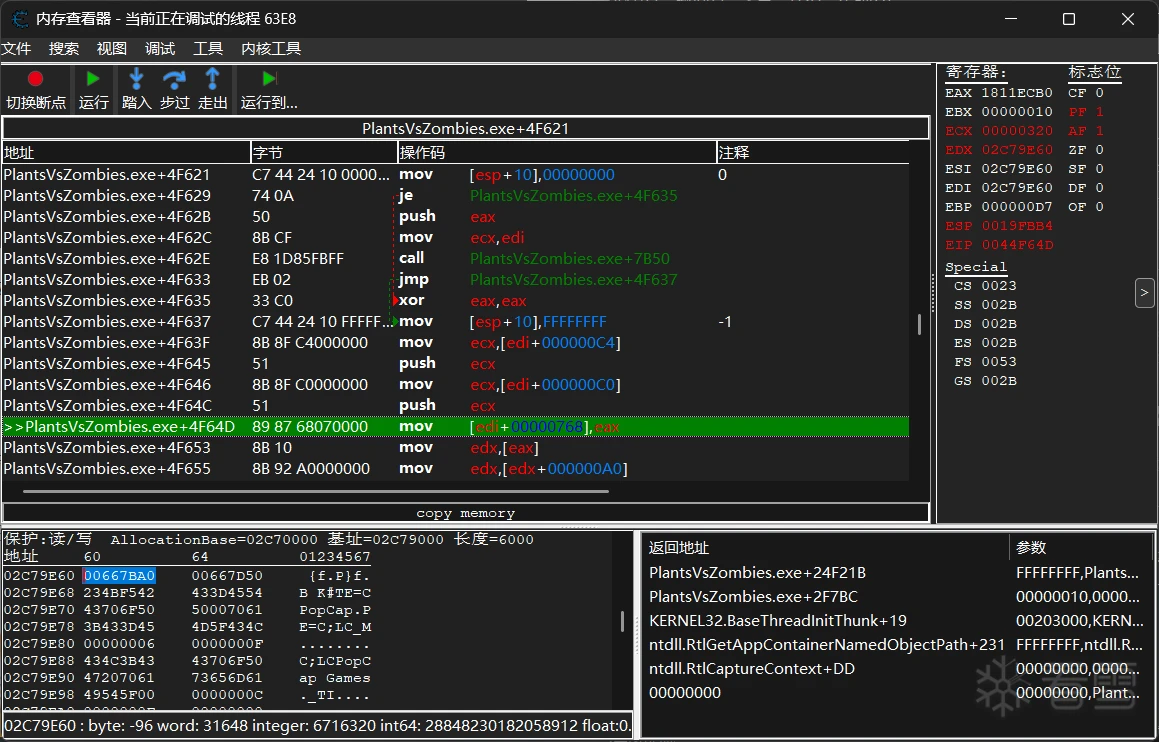Open the 内核工具 menu

tap(271, 49)
